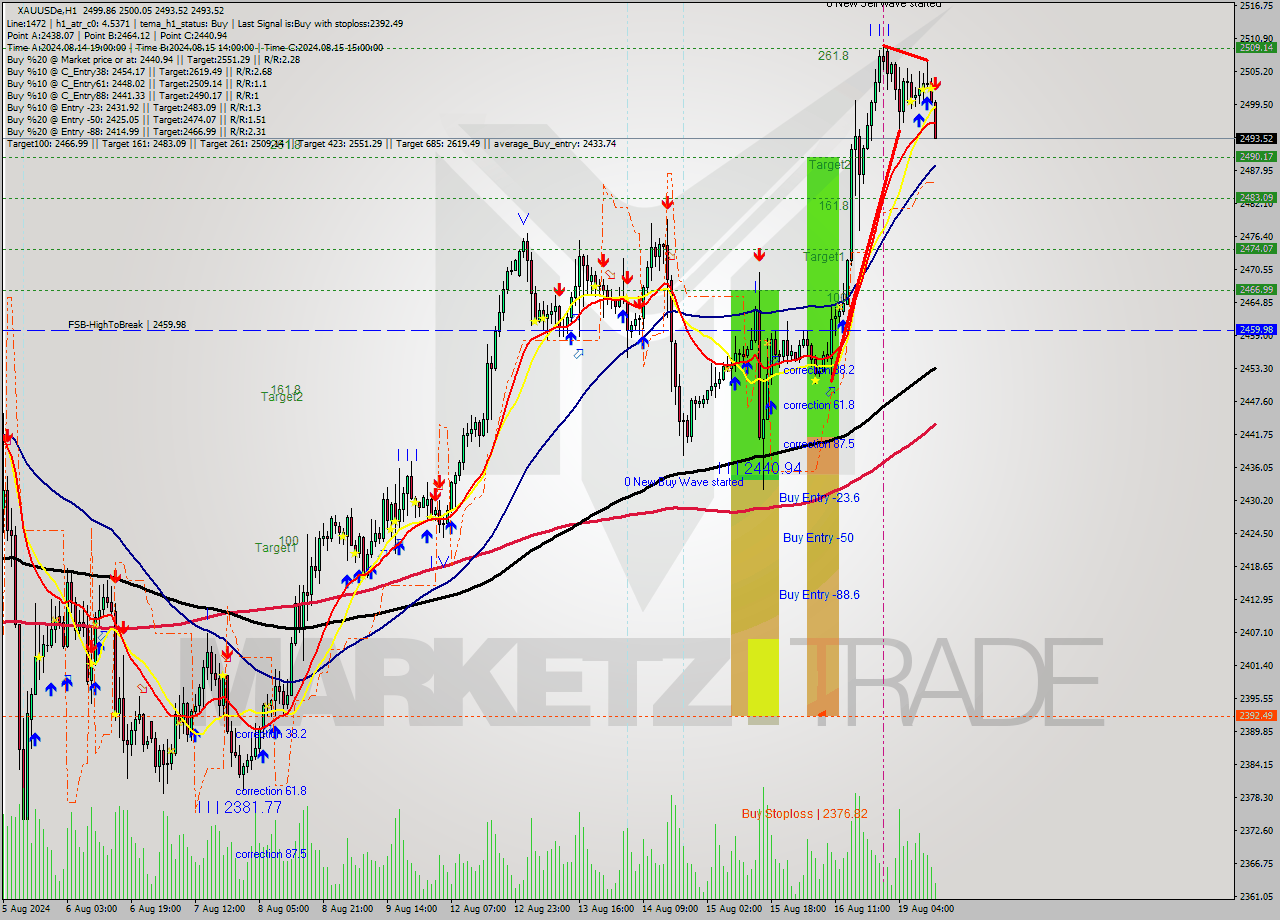Click the 'average_Buy_entry: 2433.74' text

pos(556,144)
